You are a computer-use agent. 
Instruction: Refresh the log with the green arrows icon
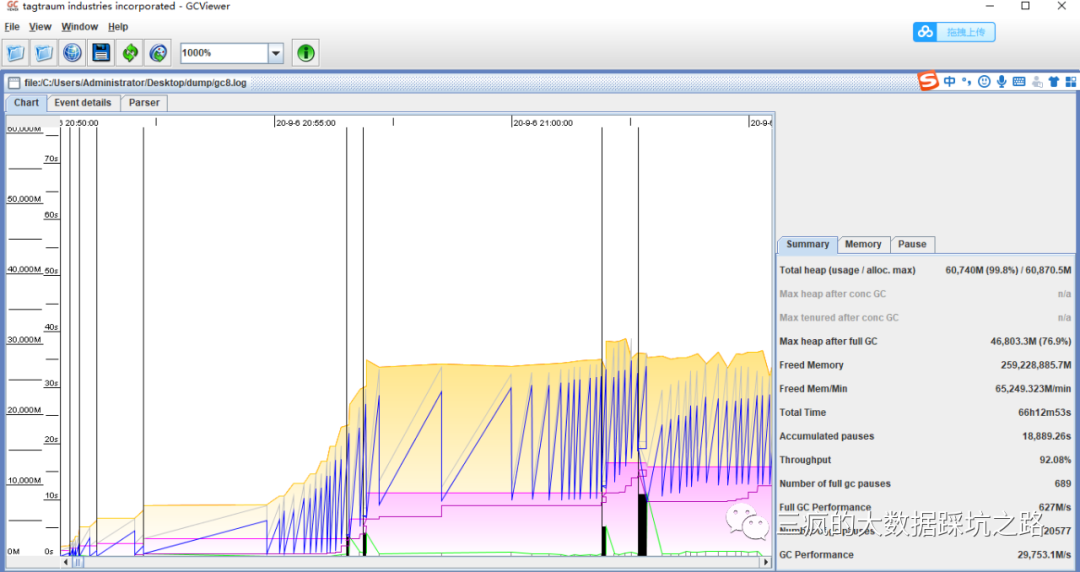129,52
